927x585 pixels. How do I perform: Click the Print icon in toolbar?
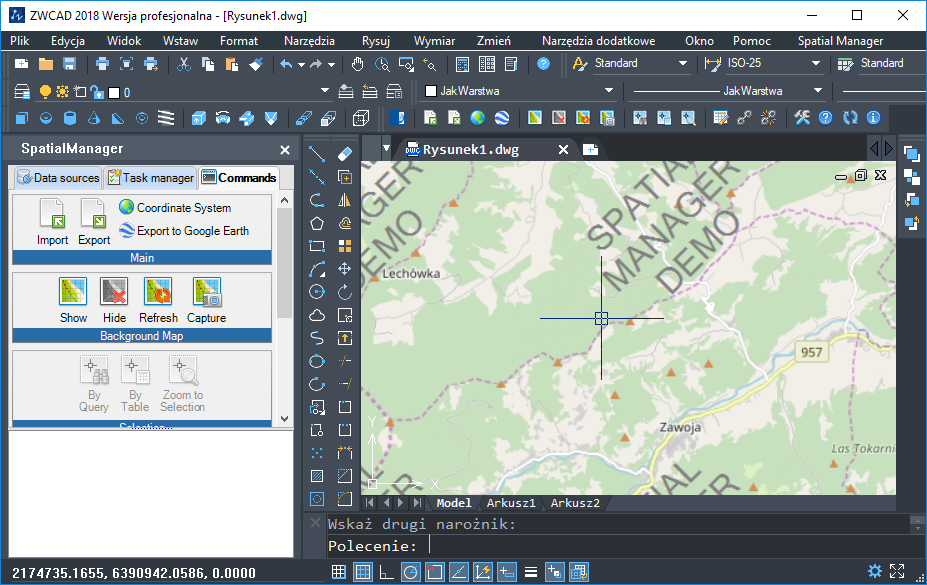pyautogui.click(x=102, y=64)
